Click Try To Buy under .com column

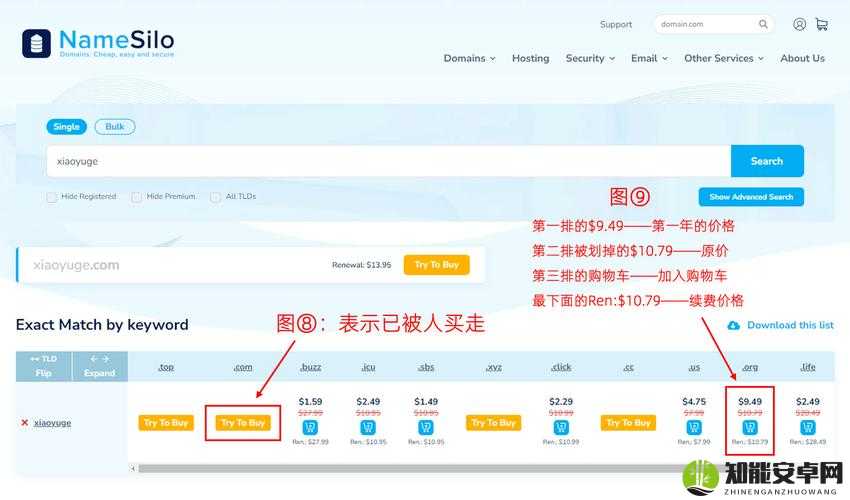point(243,422)
